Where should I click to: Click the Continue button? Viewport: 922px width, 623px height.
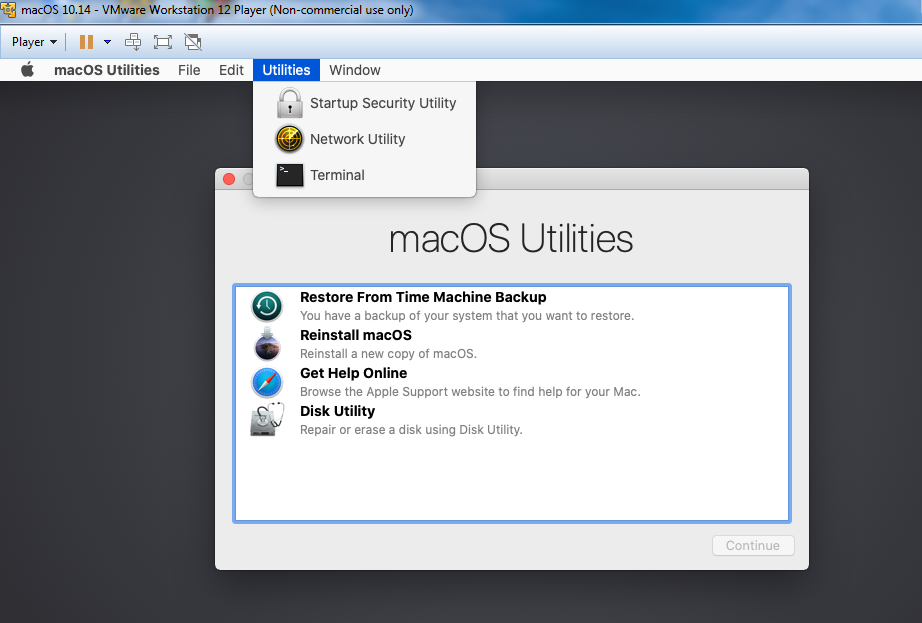coord(753,545)
